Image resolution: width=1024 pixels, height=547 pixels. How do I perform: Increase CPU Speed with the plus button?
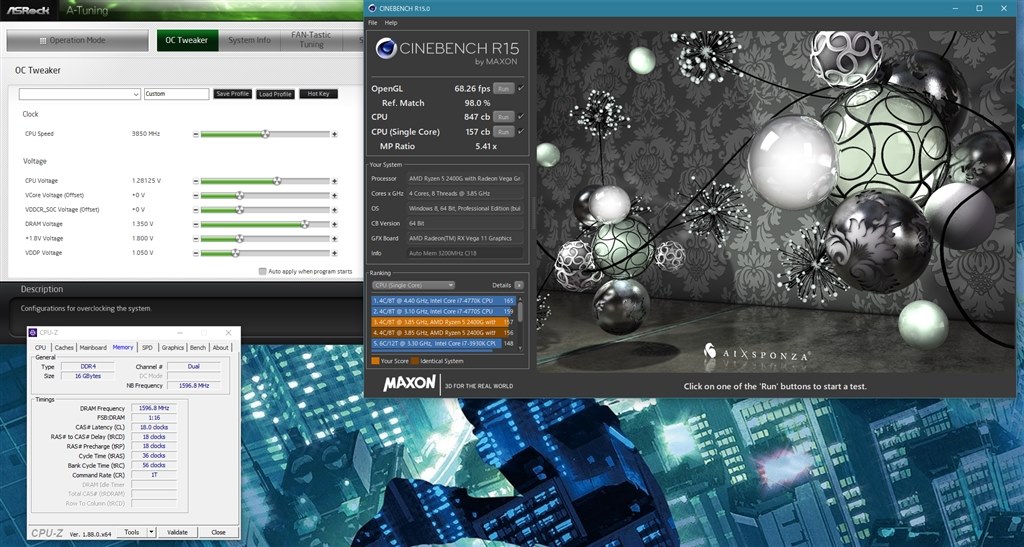pyautogui.click(x=334, y=134)
